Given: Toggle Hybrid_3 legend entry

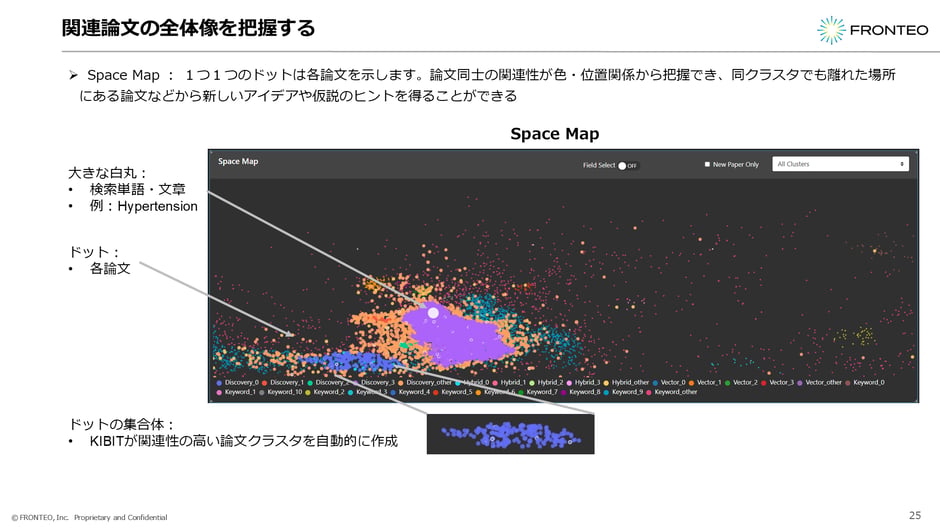Looking at the screenshot, I should click(x=583, y=382).
